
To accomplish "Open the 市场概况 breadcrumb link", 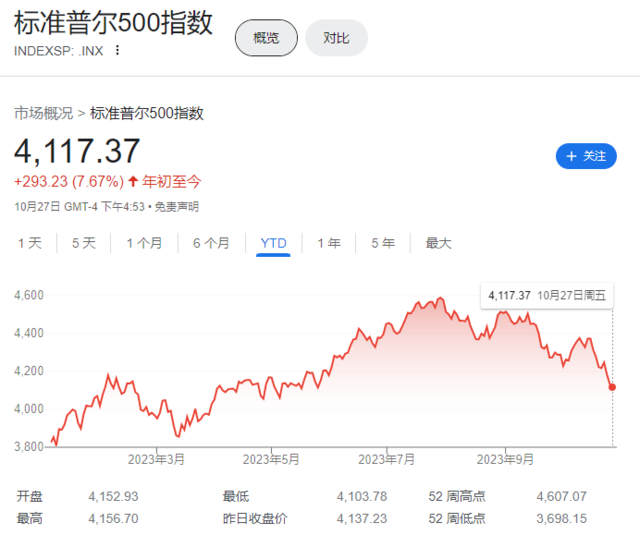I will [x=44, y=113].
